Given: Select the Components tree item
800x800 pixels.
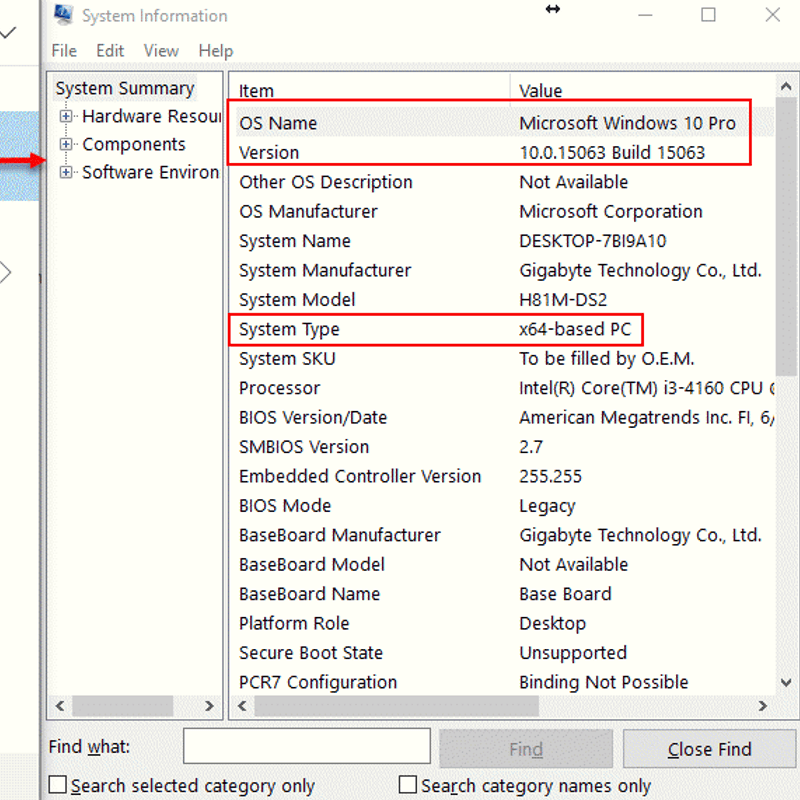Looking at the screenshot, I should pos(134,144).
